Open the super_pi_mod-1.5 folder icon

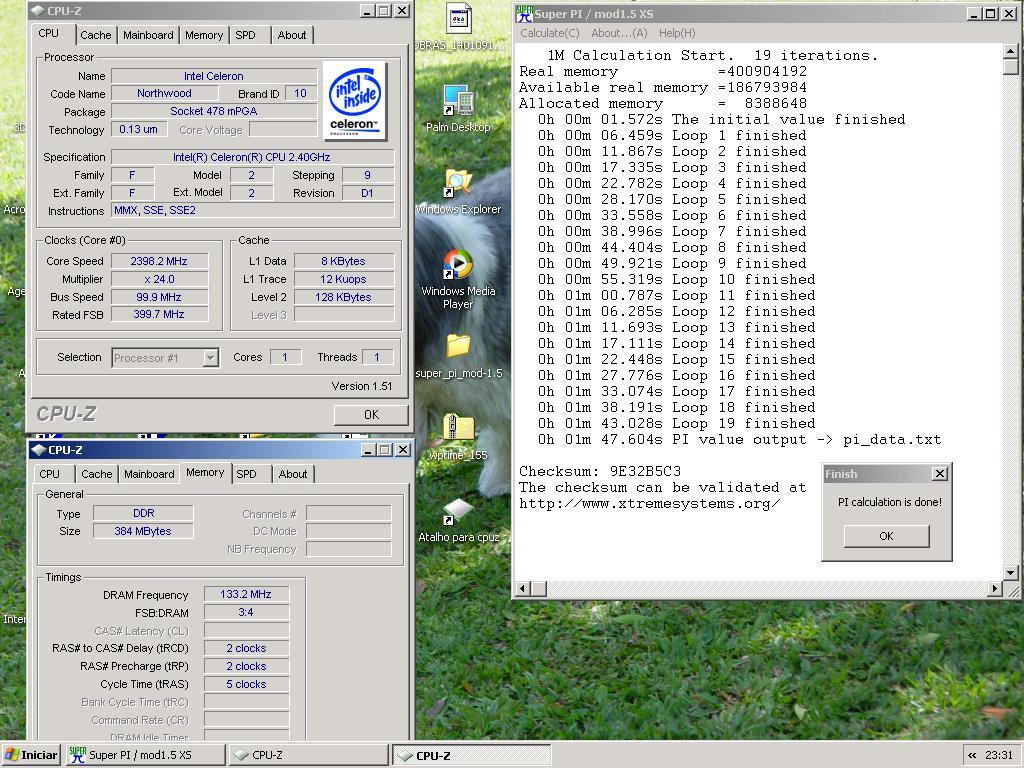(458, 345)
